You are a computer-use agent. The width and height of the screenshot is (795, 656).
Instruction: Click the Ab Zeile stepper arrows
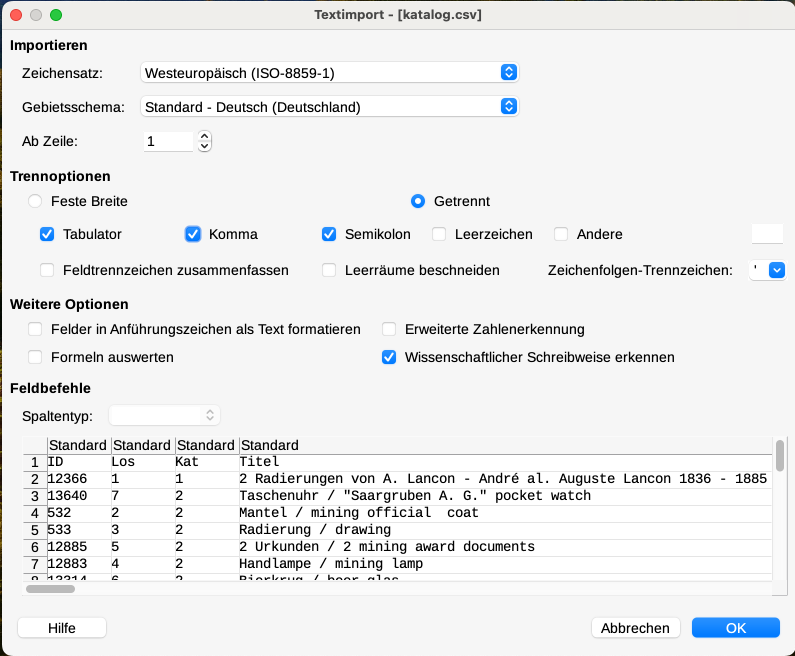pos(204,142)
